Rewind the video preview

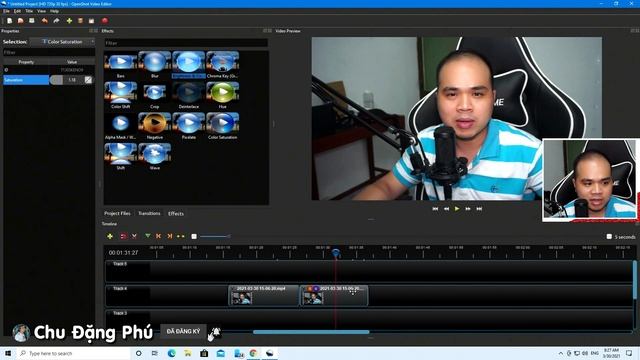point(446,209)
